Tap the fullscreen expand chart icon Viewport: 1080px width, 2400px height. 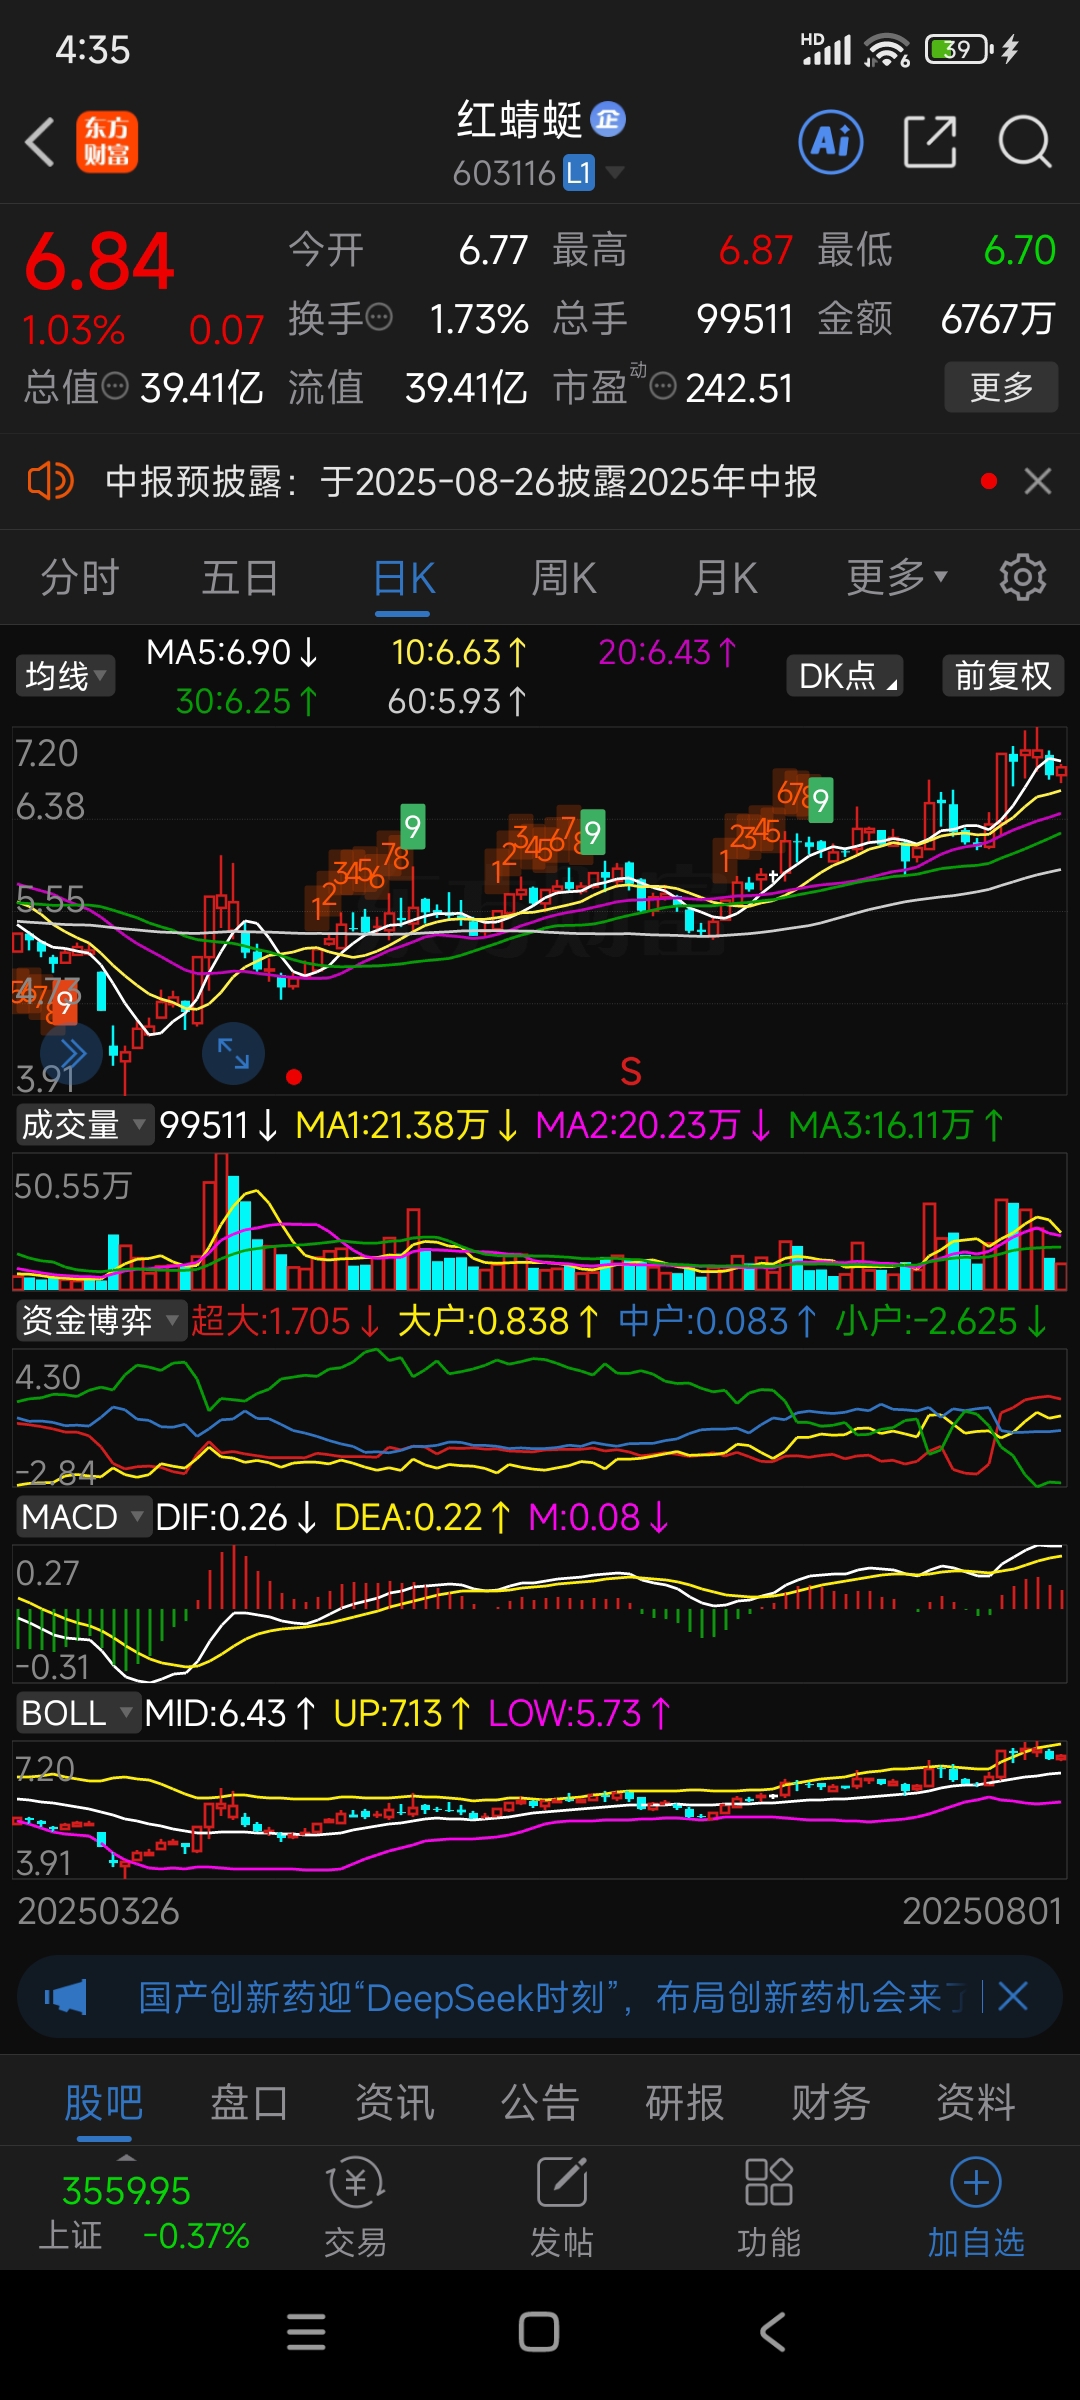[233, 1053]
